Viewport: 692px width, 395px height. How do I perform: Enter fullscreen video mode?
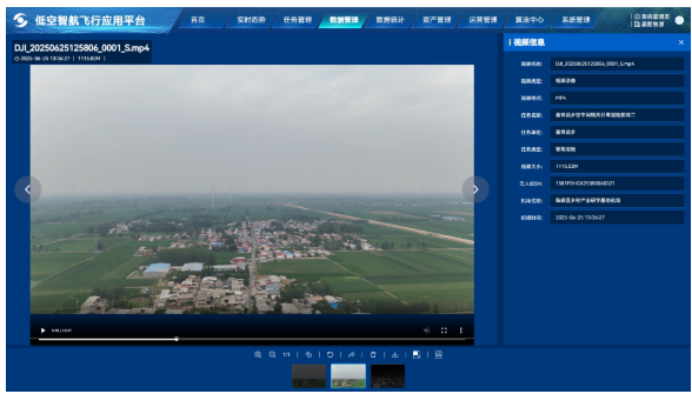(444, 330)
